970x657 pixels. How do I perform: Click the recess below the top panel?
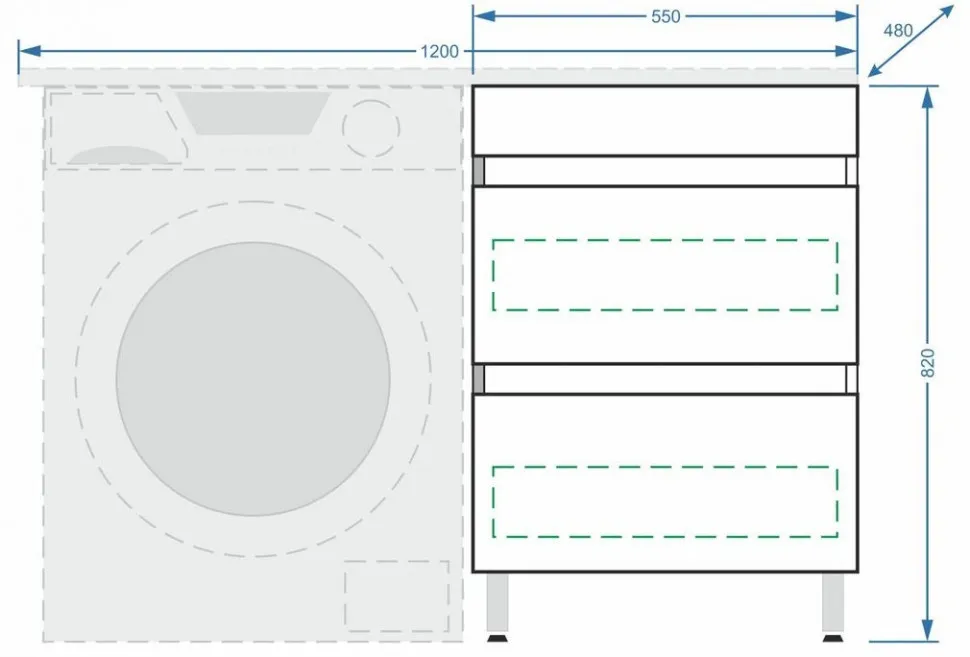point(665,170)
